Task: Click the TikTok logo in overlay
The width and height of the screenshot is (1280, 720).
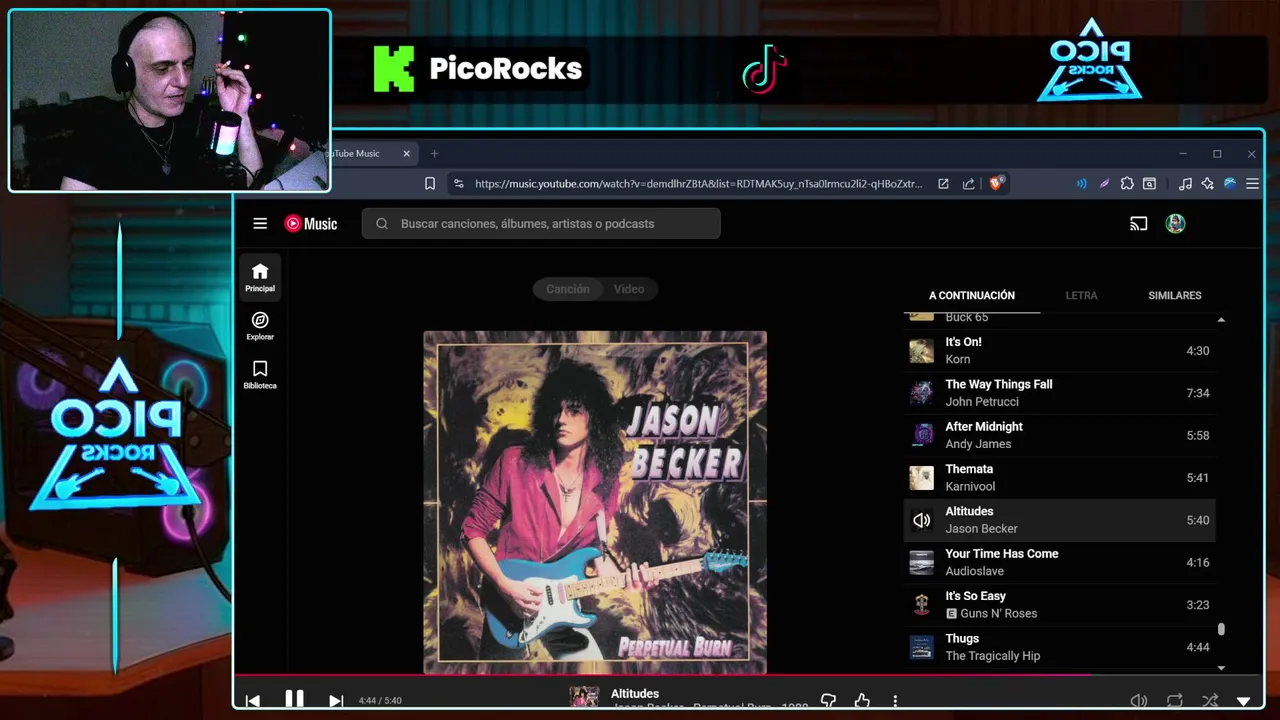Action: point(765,69)
